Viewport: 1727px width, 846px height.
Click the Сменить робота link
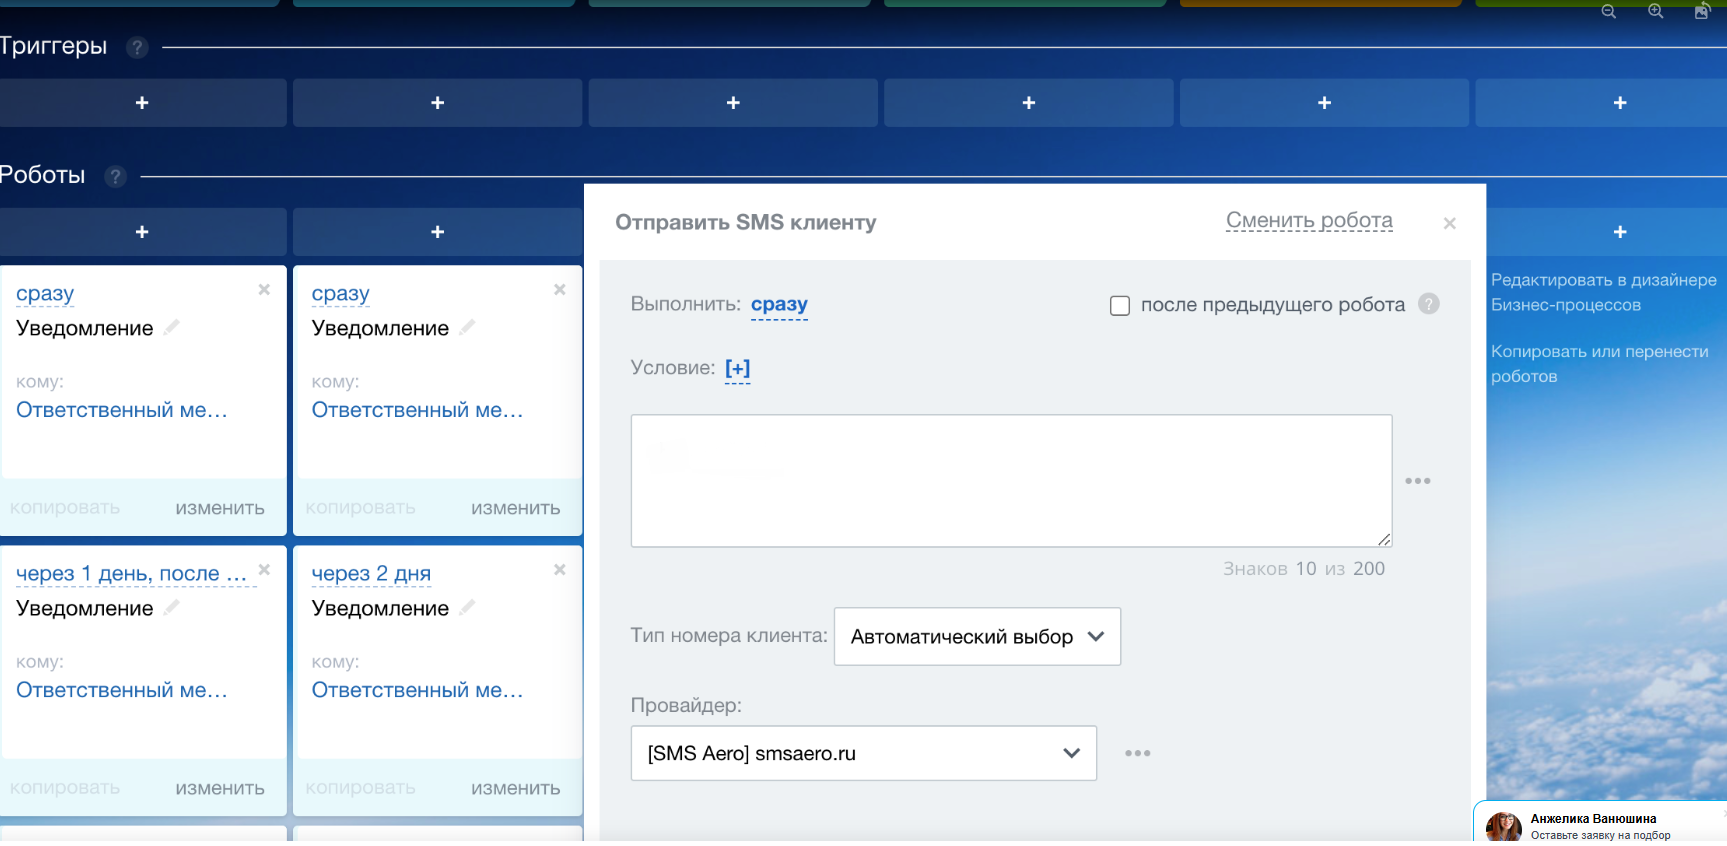[x=1309, y=220]
